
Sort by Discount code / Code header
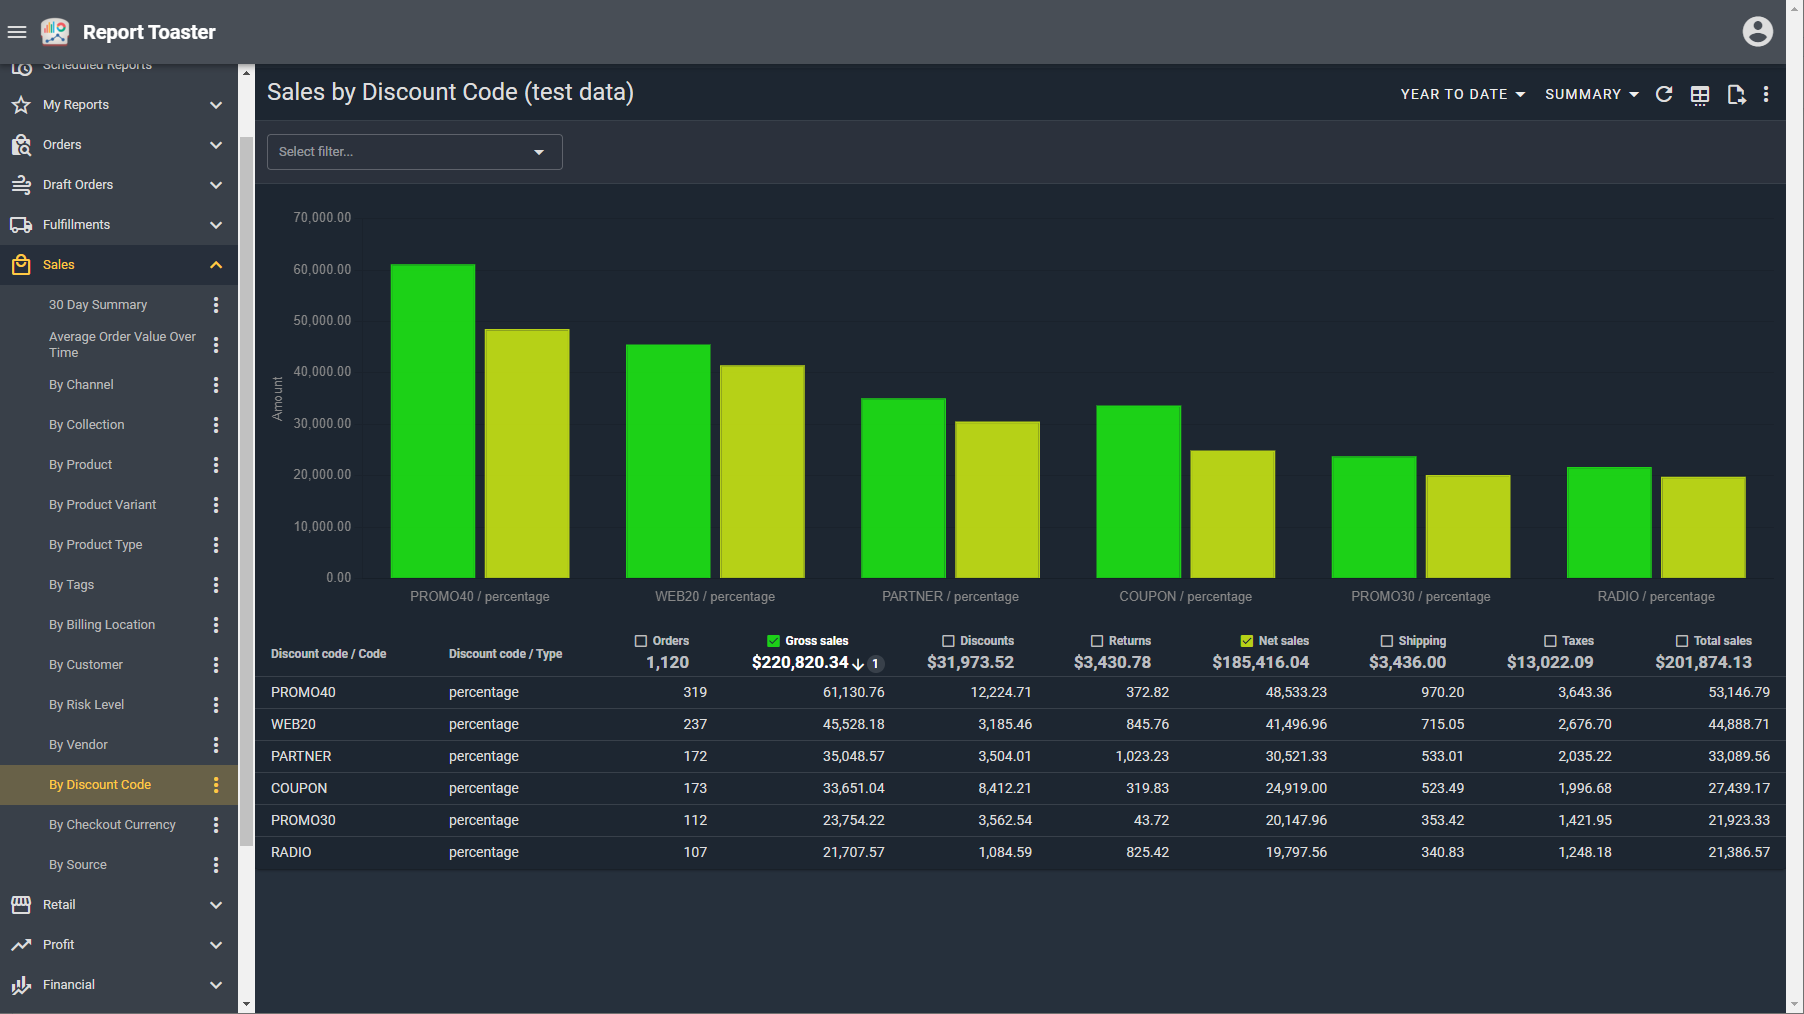[328, 654]
